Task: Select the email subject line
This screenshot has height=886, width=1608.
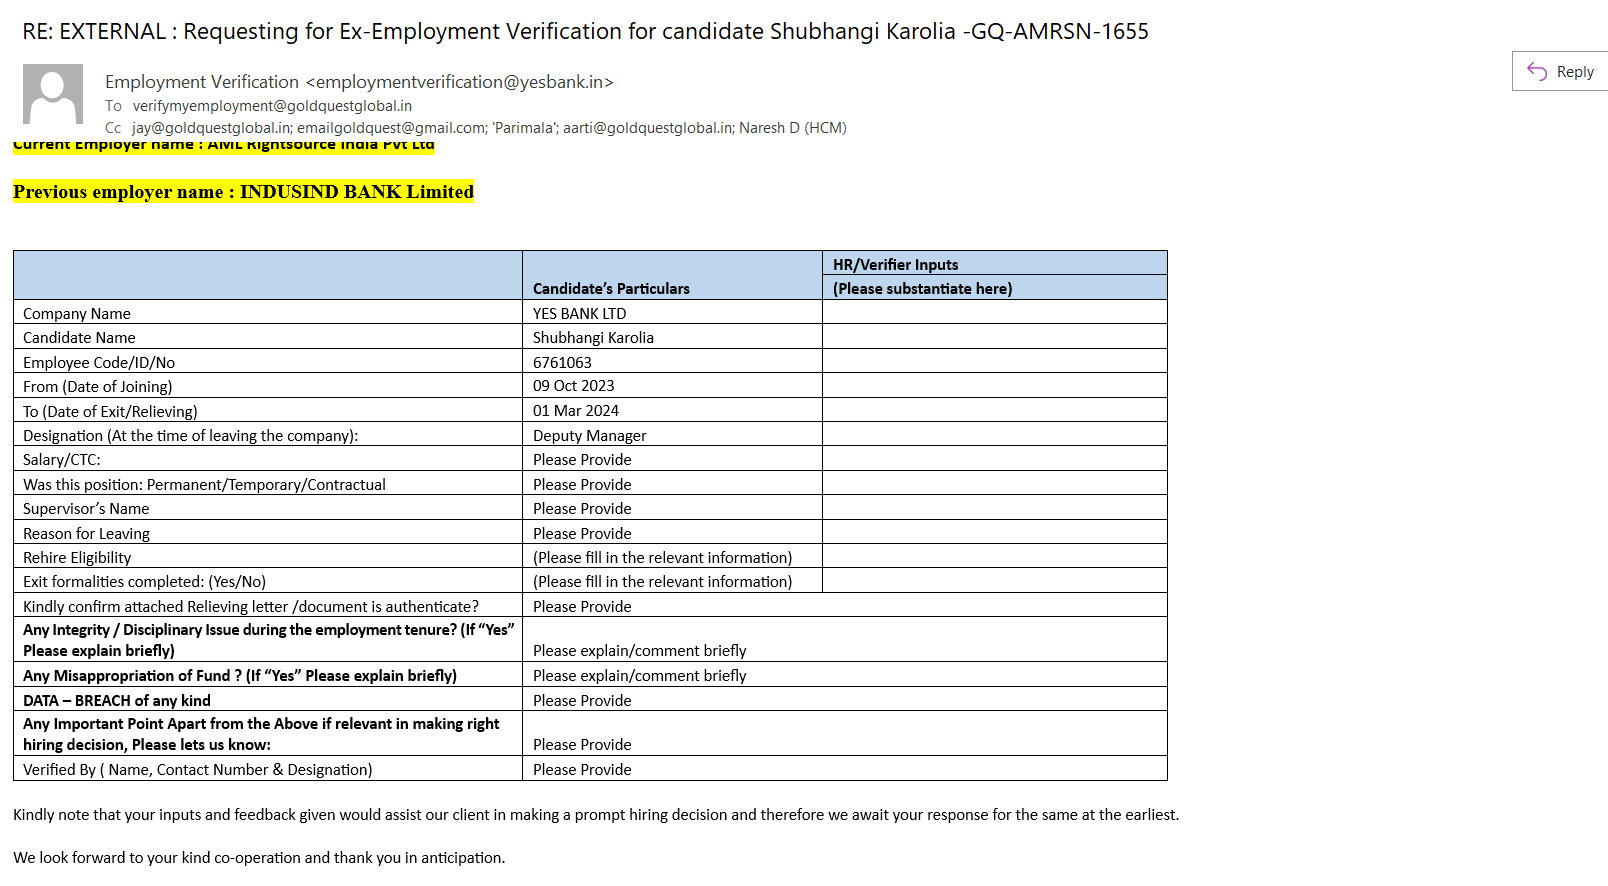Action: coord(585,31)
